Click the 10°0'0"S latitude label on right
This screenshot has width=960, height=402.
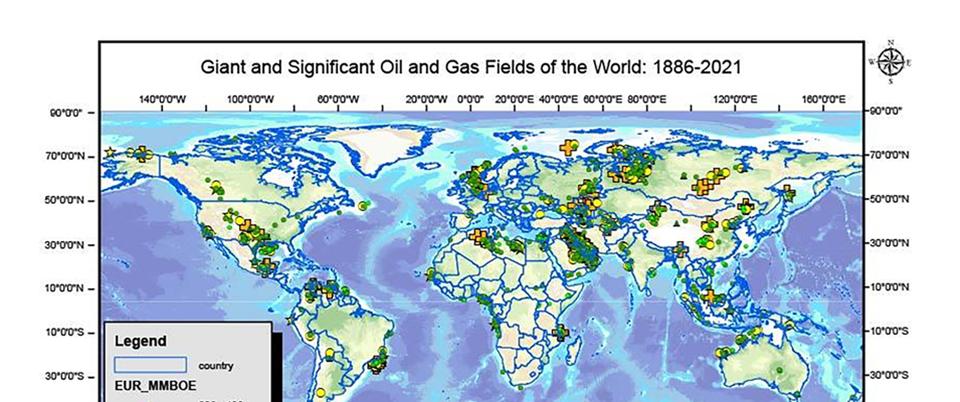click(890, 332)
